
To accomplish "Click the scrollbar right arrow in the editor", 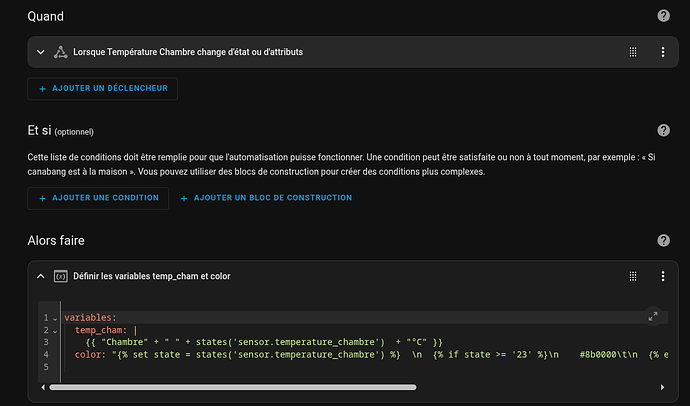I will (x=662, y=387).
